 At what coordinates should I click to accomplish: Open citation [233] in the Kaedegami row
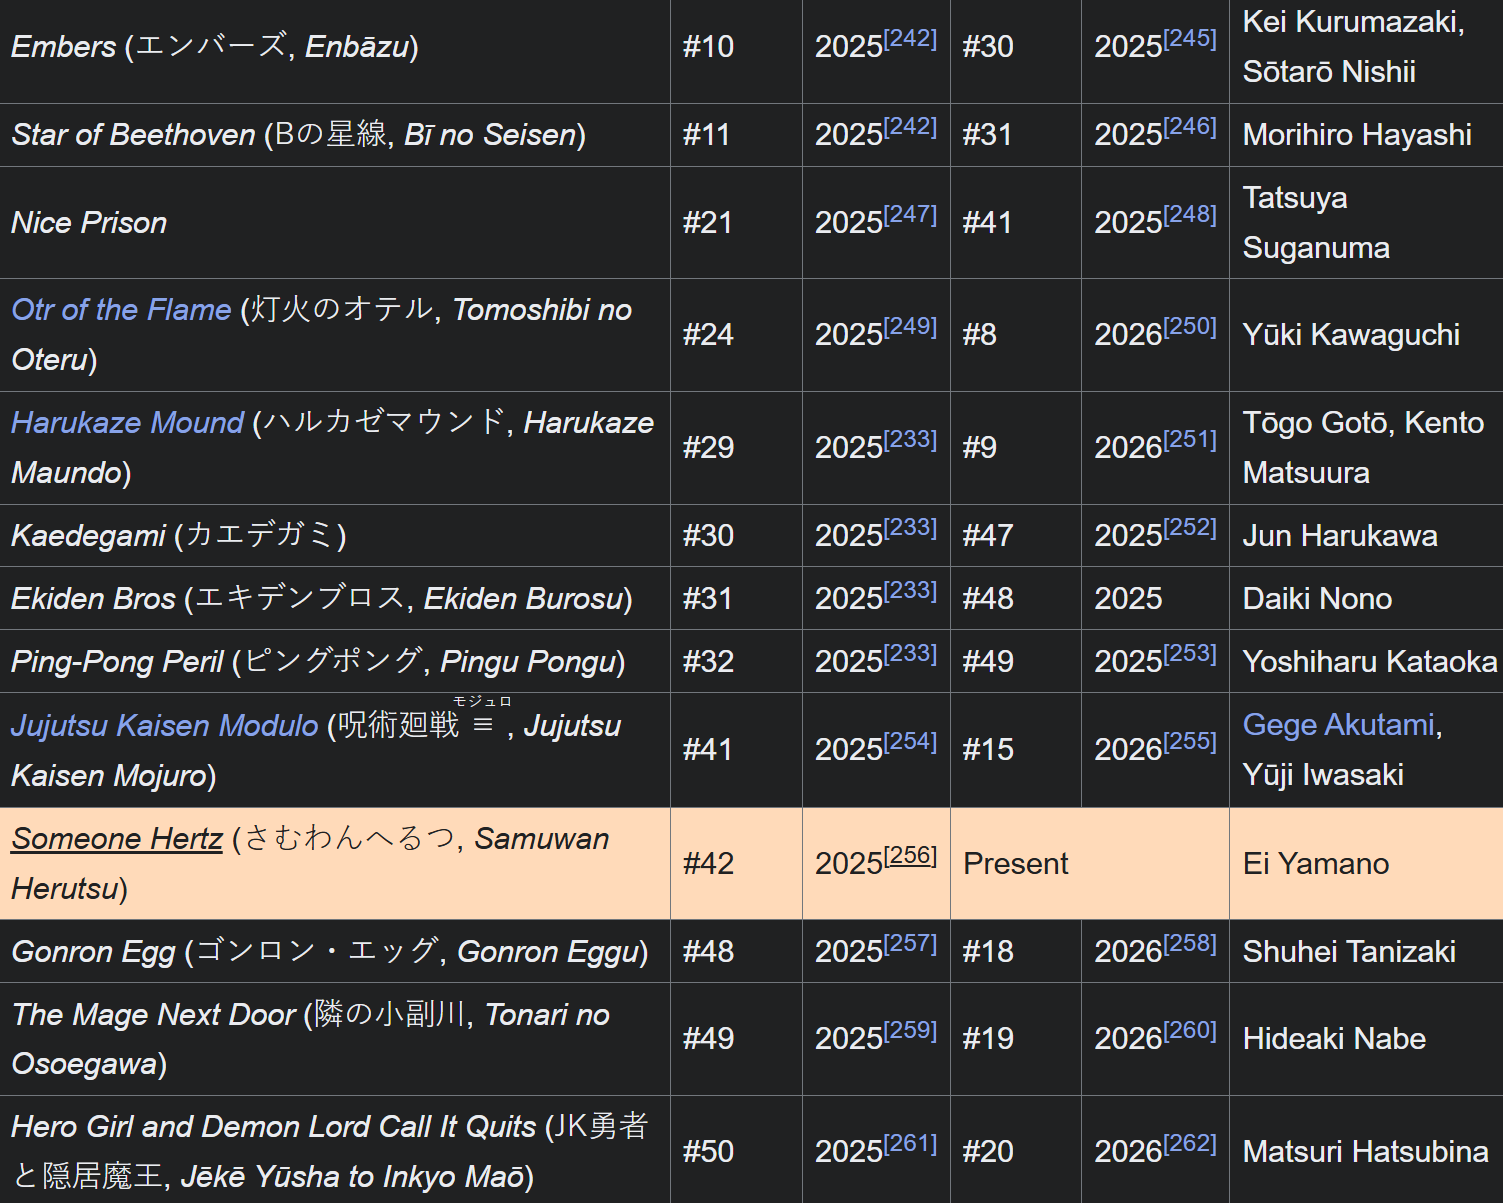point(910,528)
